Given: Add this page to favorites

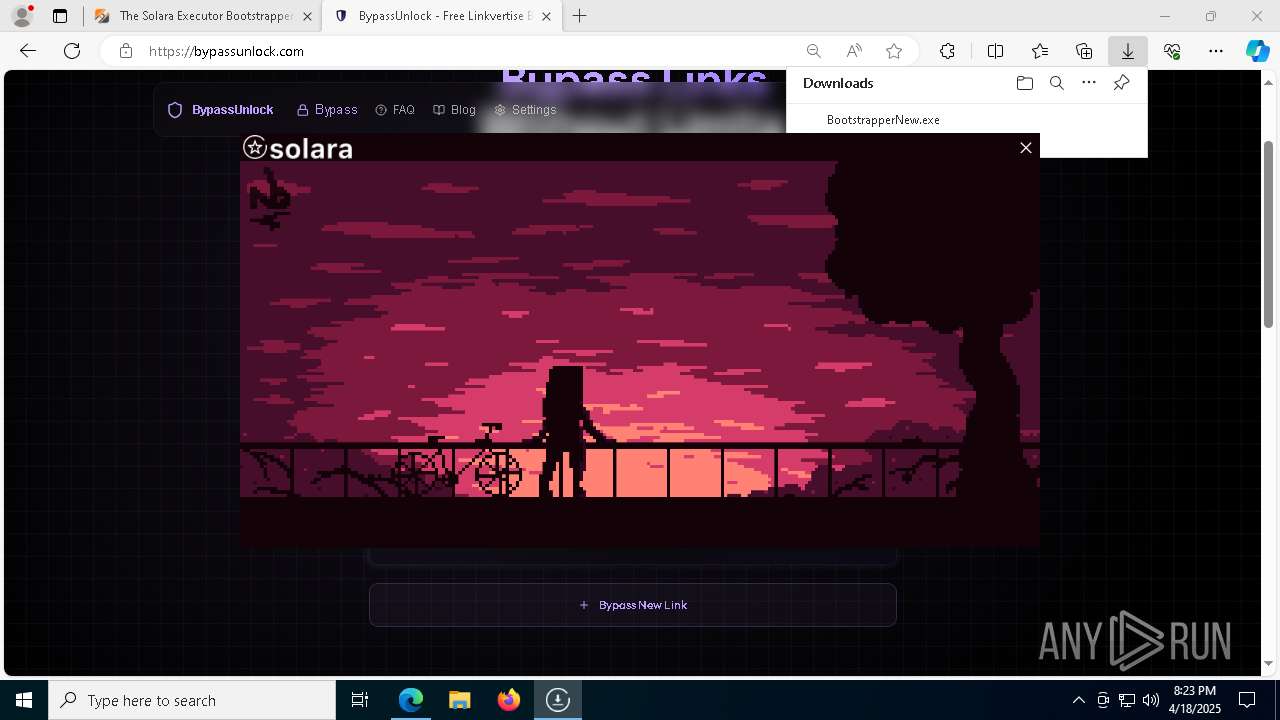Looking at the screenshot, I should [x=894, y=51].
